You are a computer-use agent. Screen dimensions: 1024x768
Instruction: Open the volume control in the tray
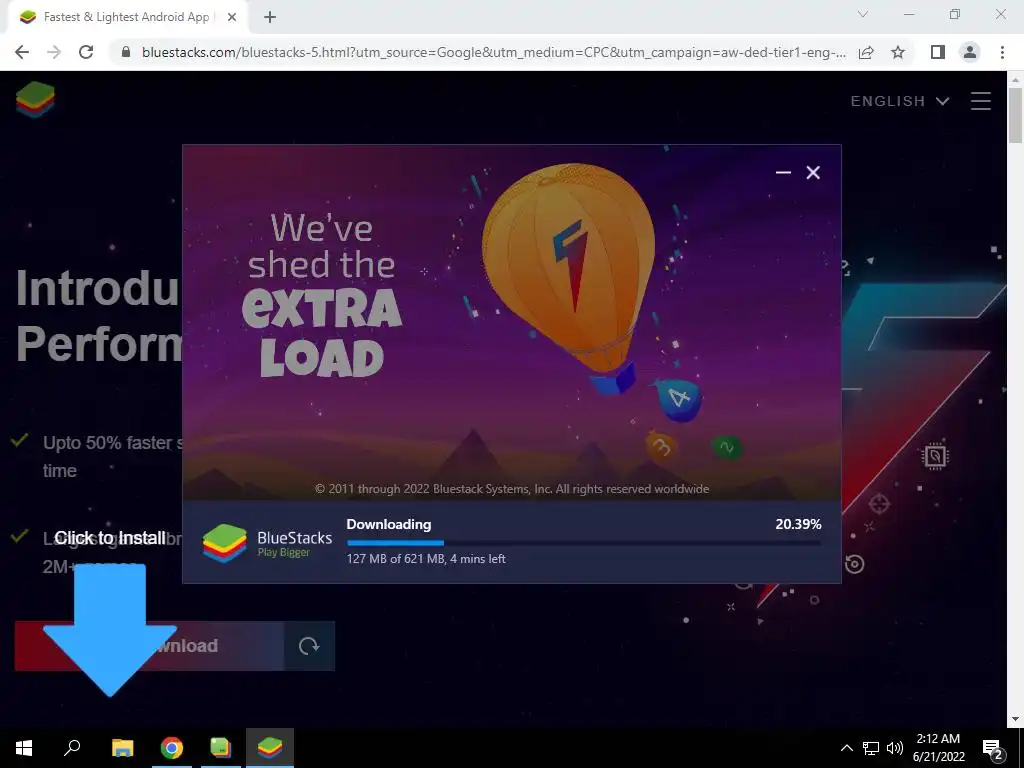[x=895, y=748]
